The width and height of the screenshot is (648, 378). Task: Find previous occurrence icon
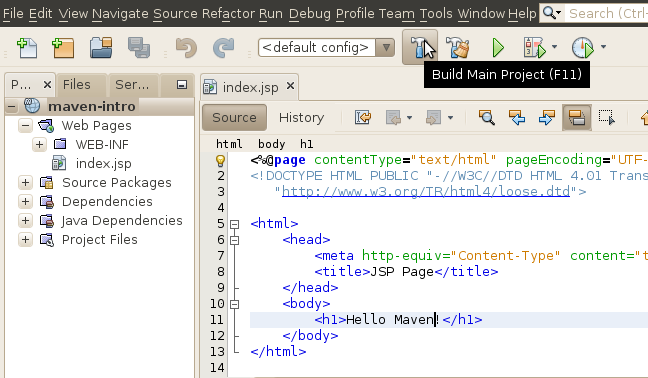pyautogui.click(x=517, y=118)
